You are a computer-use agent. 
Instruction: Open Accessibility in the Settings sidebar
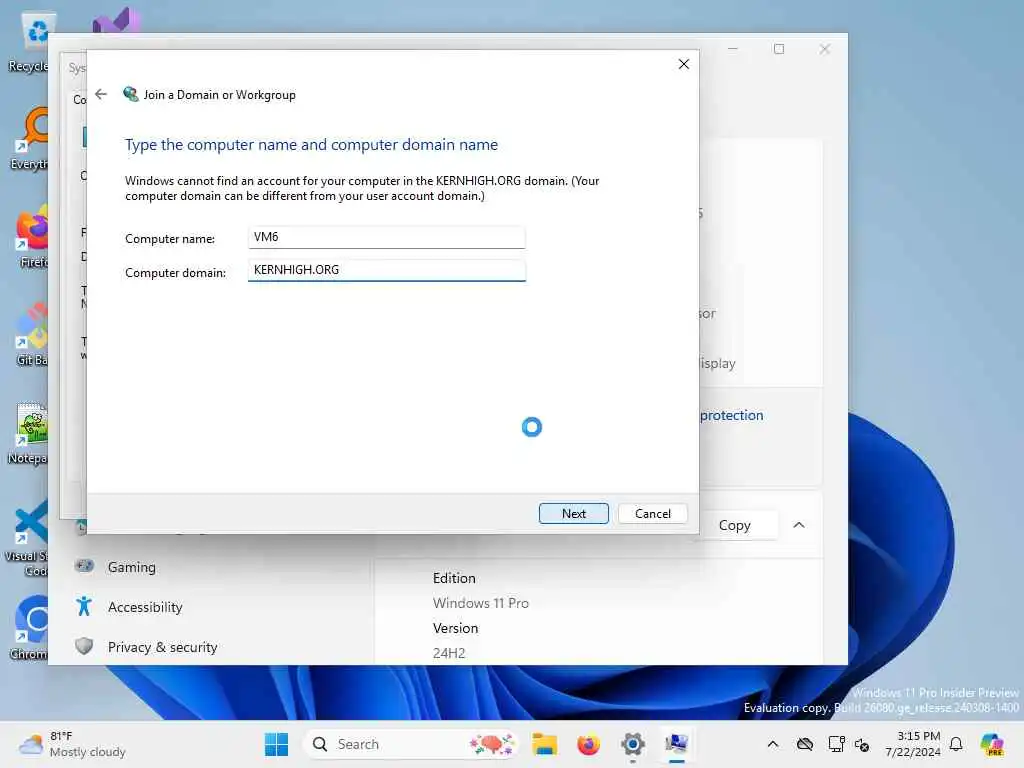point(145,607)
